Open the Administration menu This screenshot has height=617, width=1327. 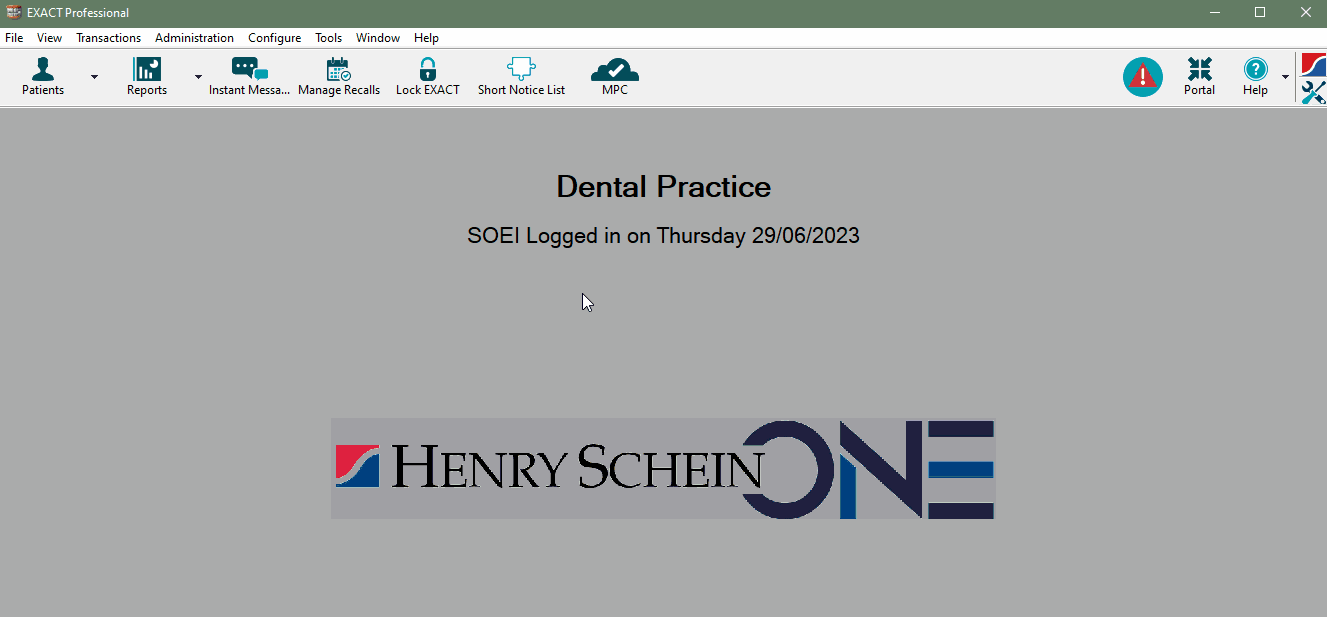[x=194, y=38]
